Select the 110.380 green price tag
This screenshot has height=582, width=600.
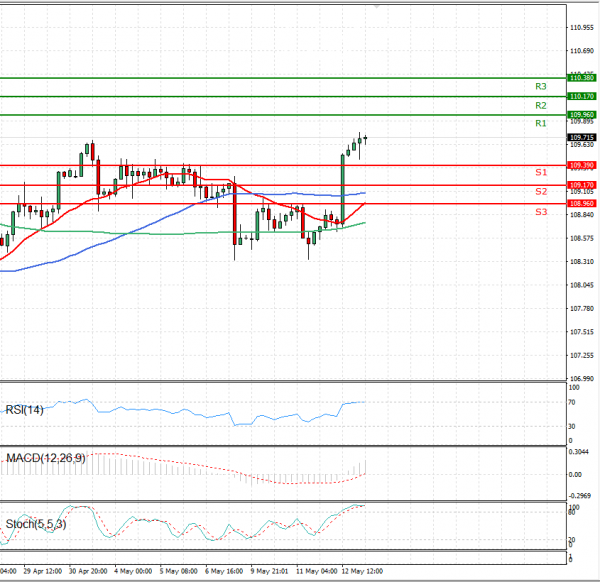581,78
